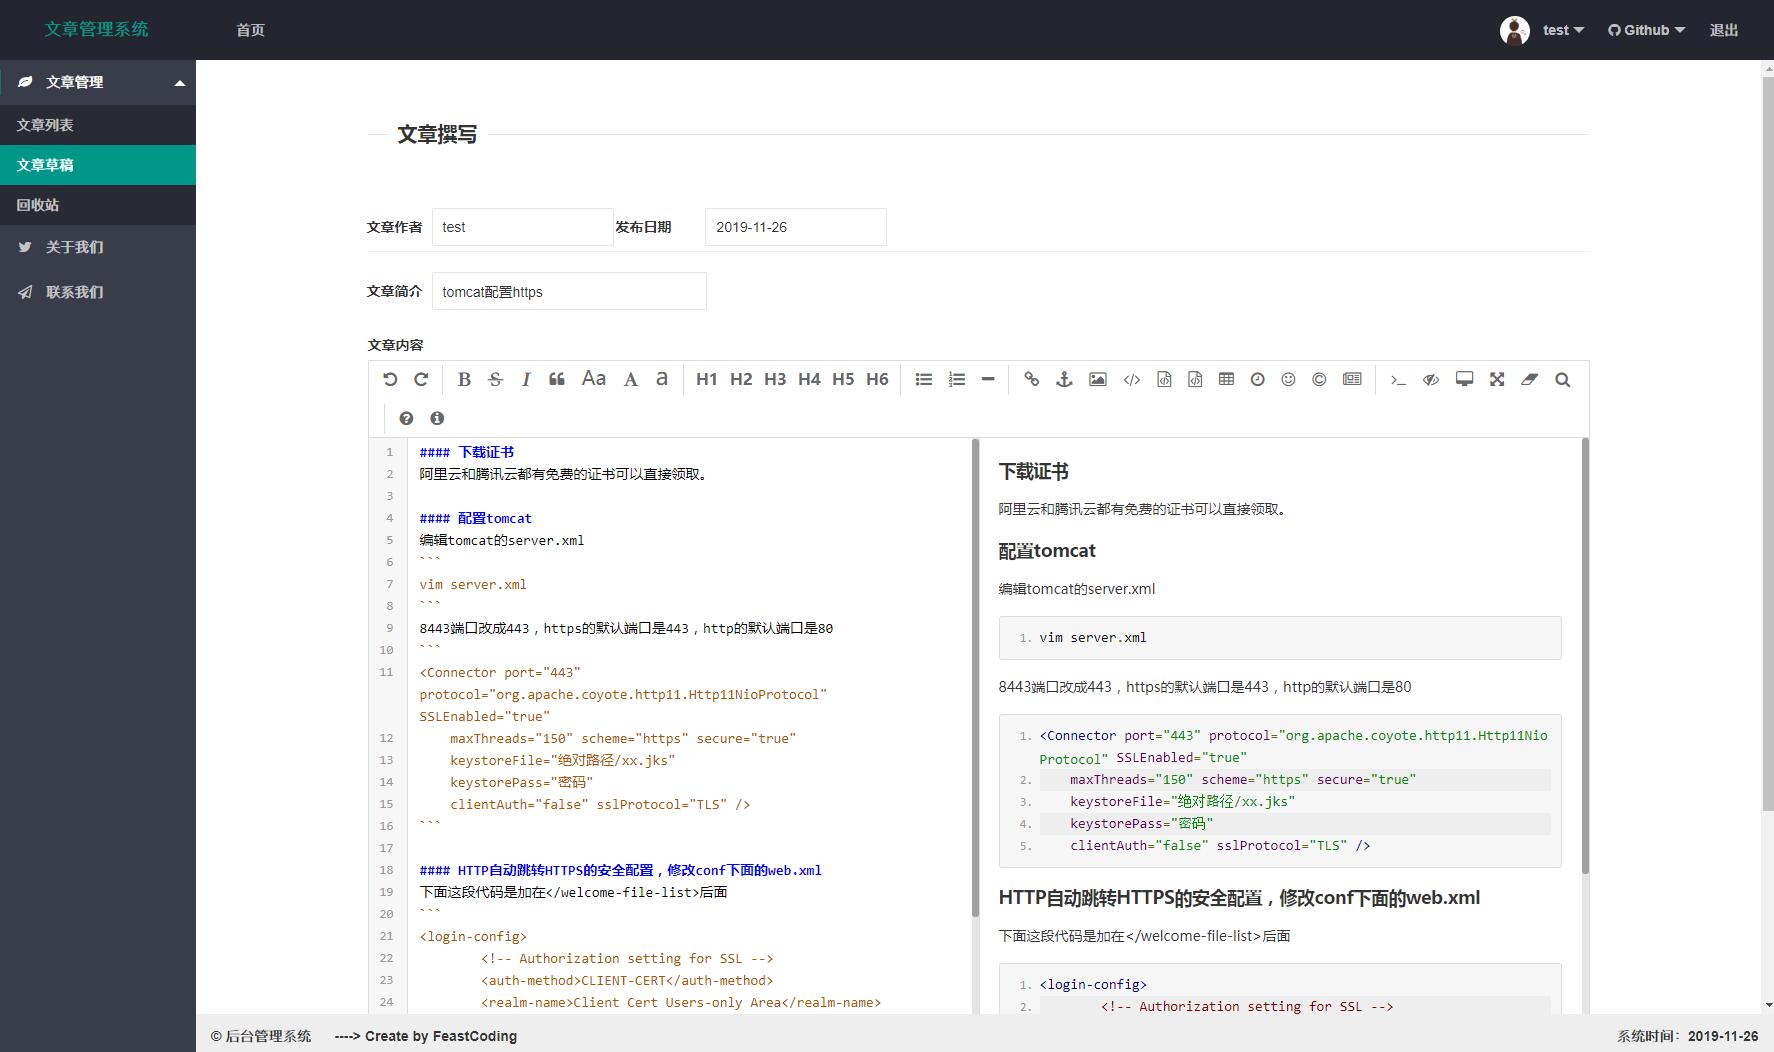Insert H4 heading
The height and width of the screenshot is (1052, 1774).
click(x=809, y=379)
